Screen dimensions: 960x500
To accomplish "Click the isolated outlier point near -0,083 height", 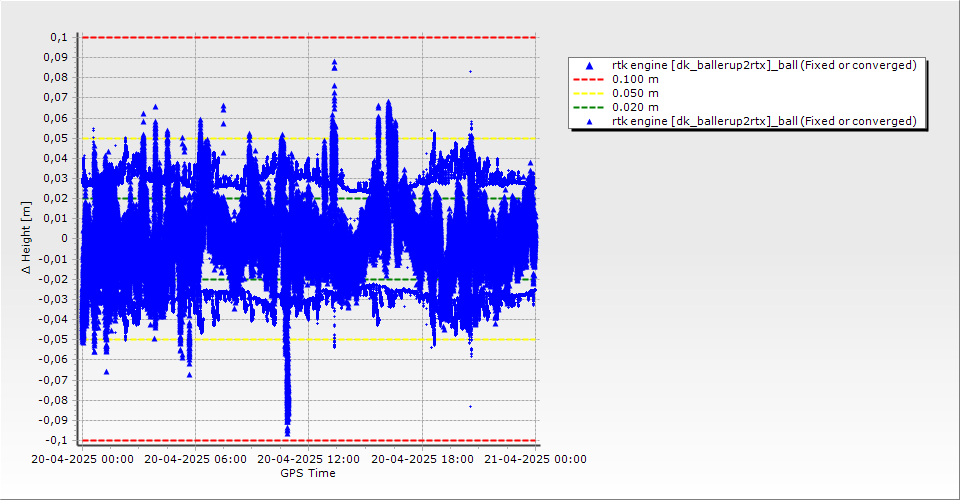I will click(470, 406).
